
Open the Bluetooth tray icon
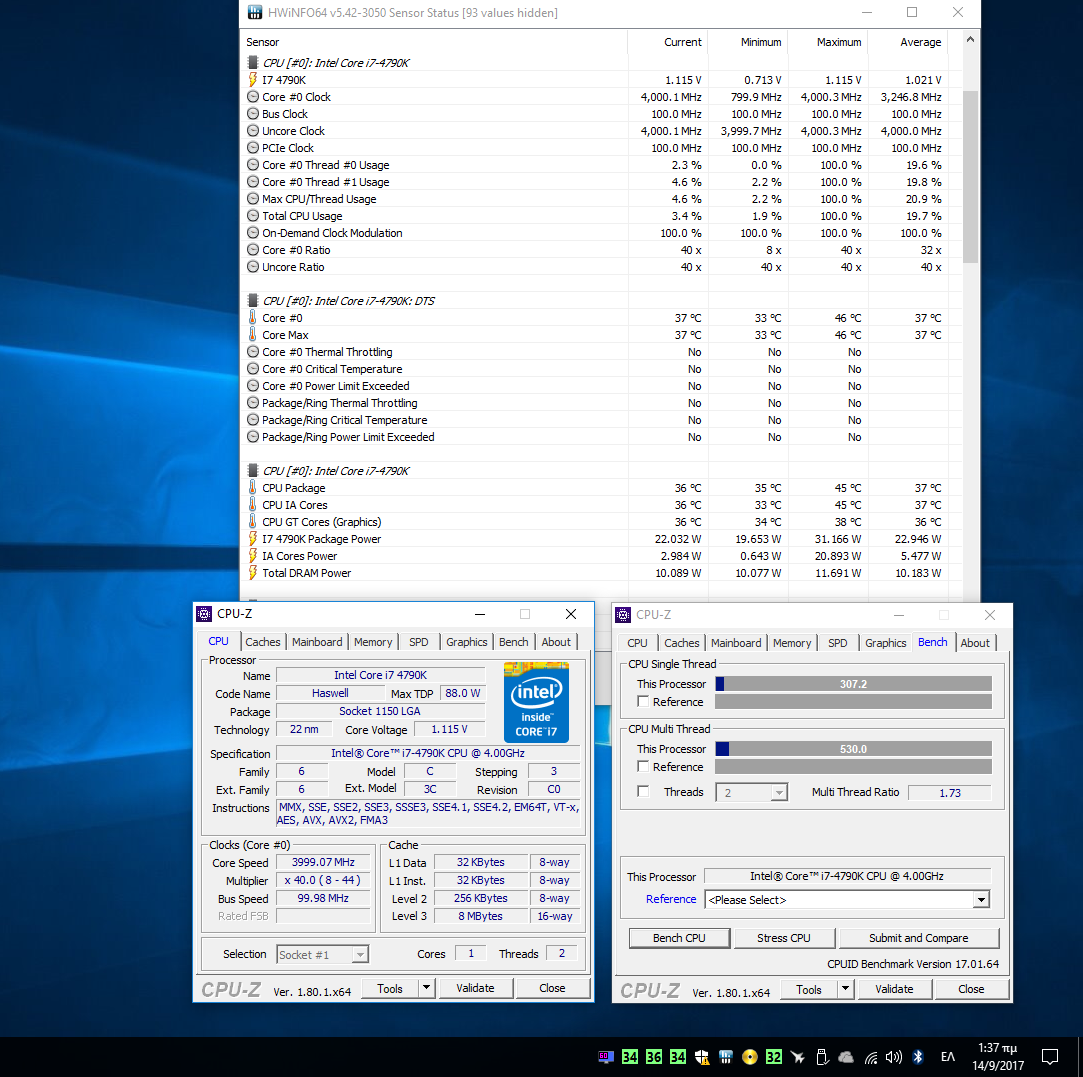pyautogui.click(x=918, y=1056)
